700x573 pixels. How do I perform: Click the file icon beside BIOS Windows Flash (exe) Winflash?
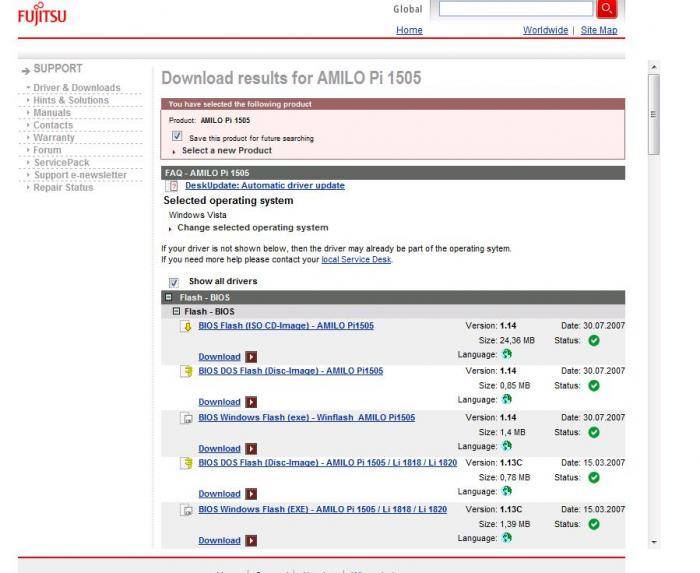click(187, 418)
